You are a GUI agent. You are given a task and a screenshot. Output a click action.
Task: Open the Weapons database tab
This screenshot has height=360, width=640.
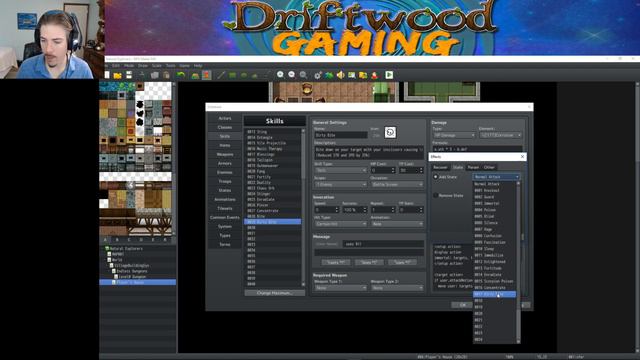coord(224,154)
